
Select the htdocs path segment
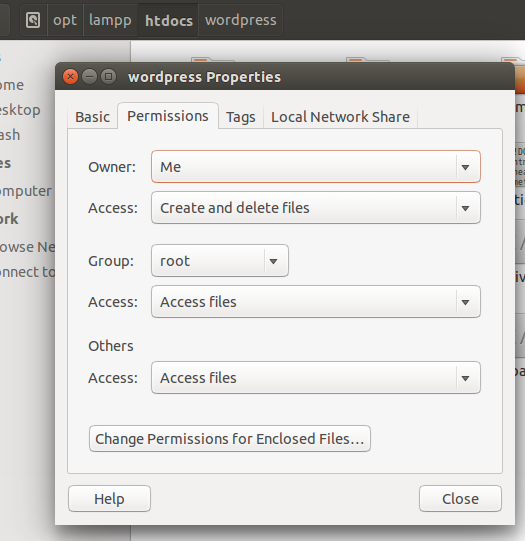tap(168, 20)
